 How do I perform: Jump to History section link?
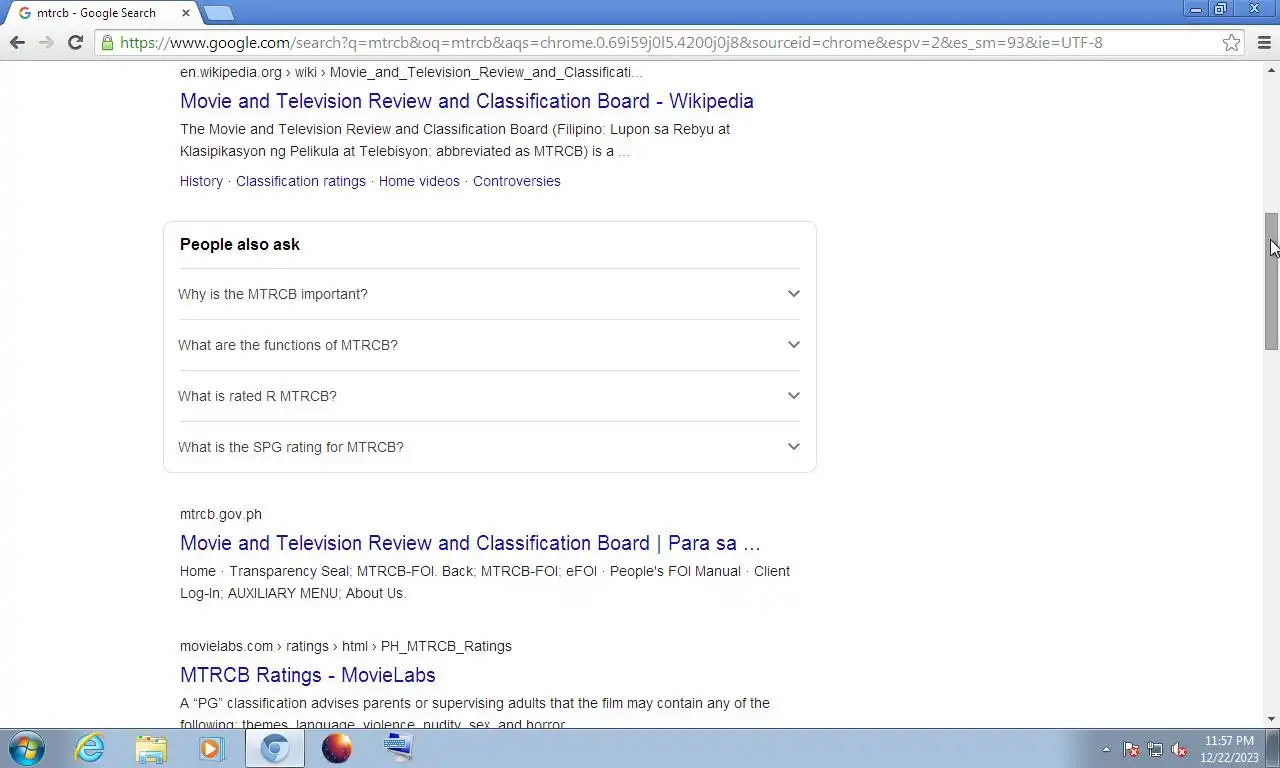click(201, 181)
